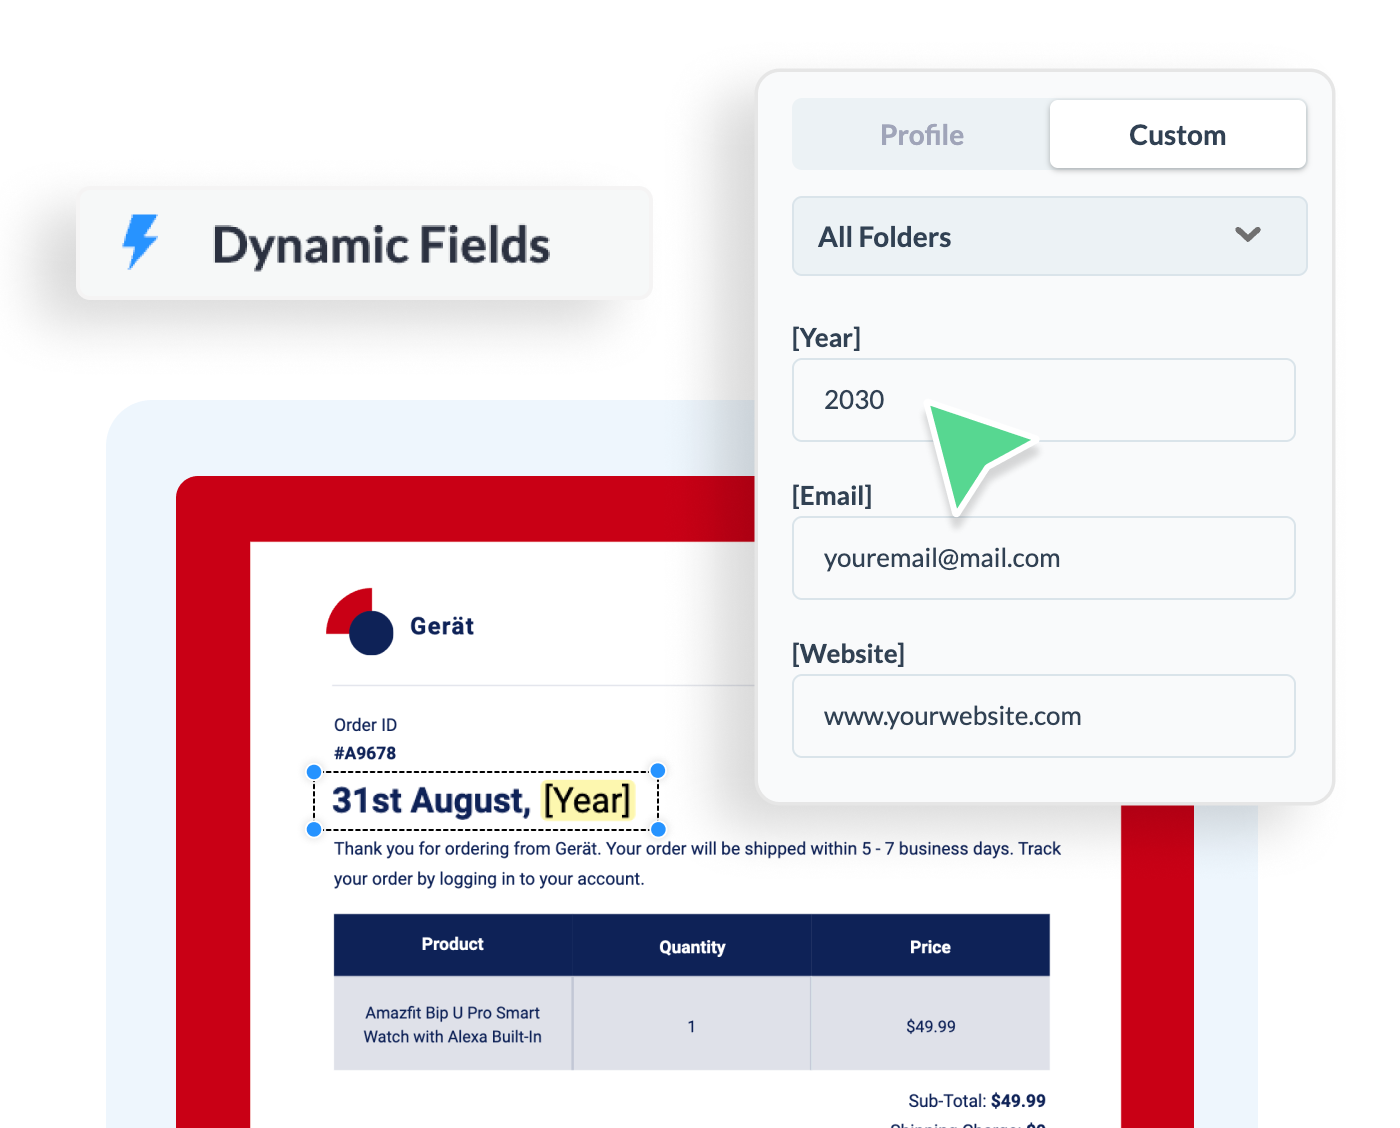1400x1128 pixels.
Task: Select the 31st August date text
Action: pyautogui.click(x=428, y=800)
